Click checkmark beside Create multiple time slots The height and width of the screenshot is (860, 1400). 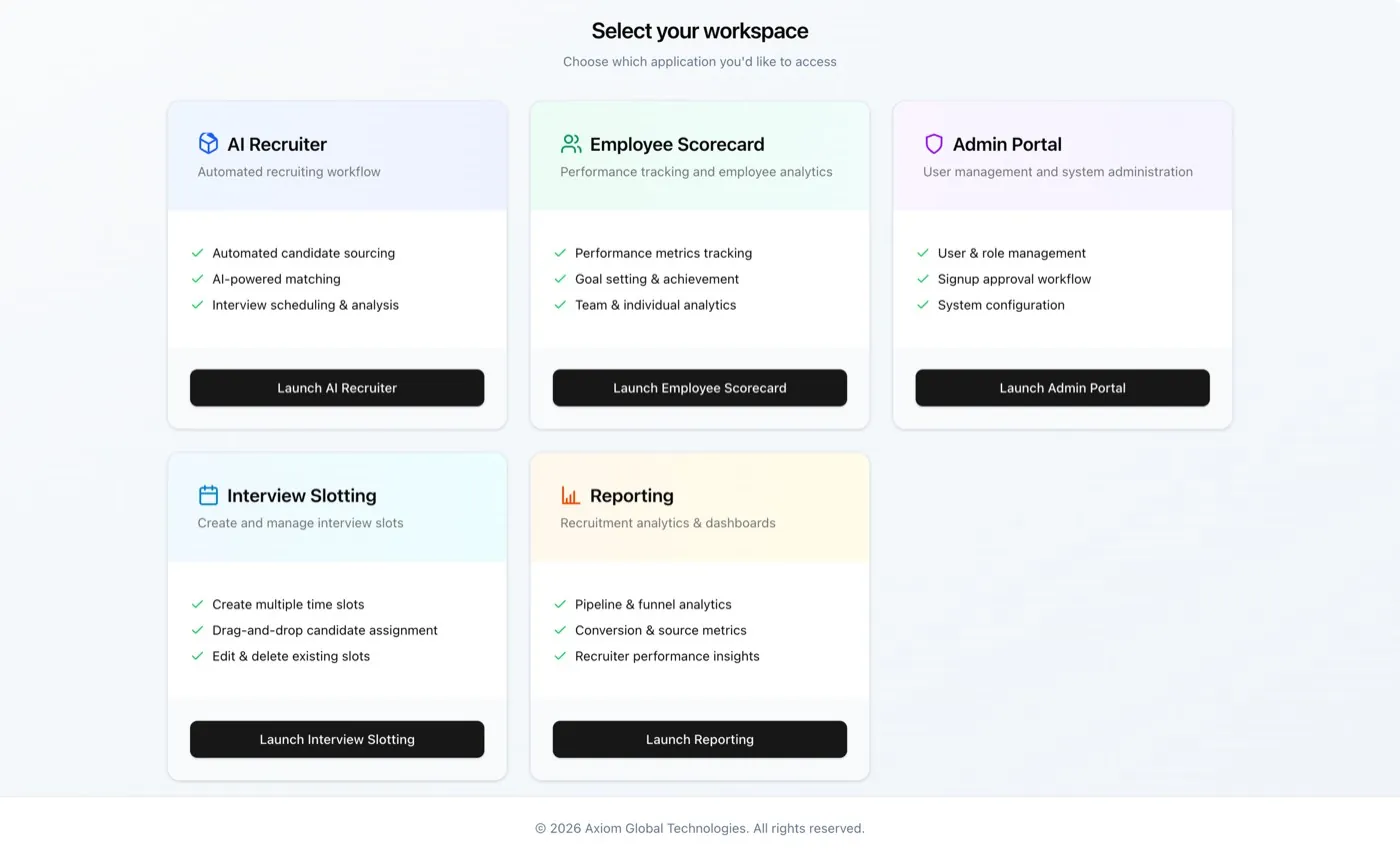pyautogui.click(x=197, y=604)
